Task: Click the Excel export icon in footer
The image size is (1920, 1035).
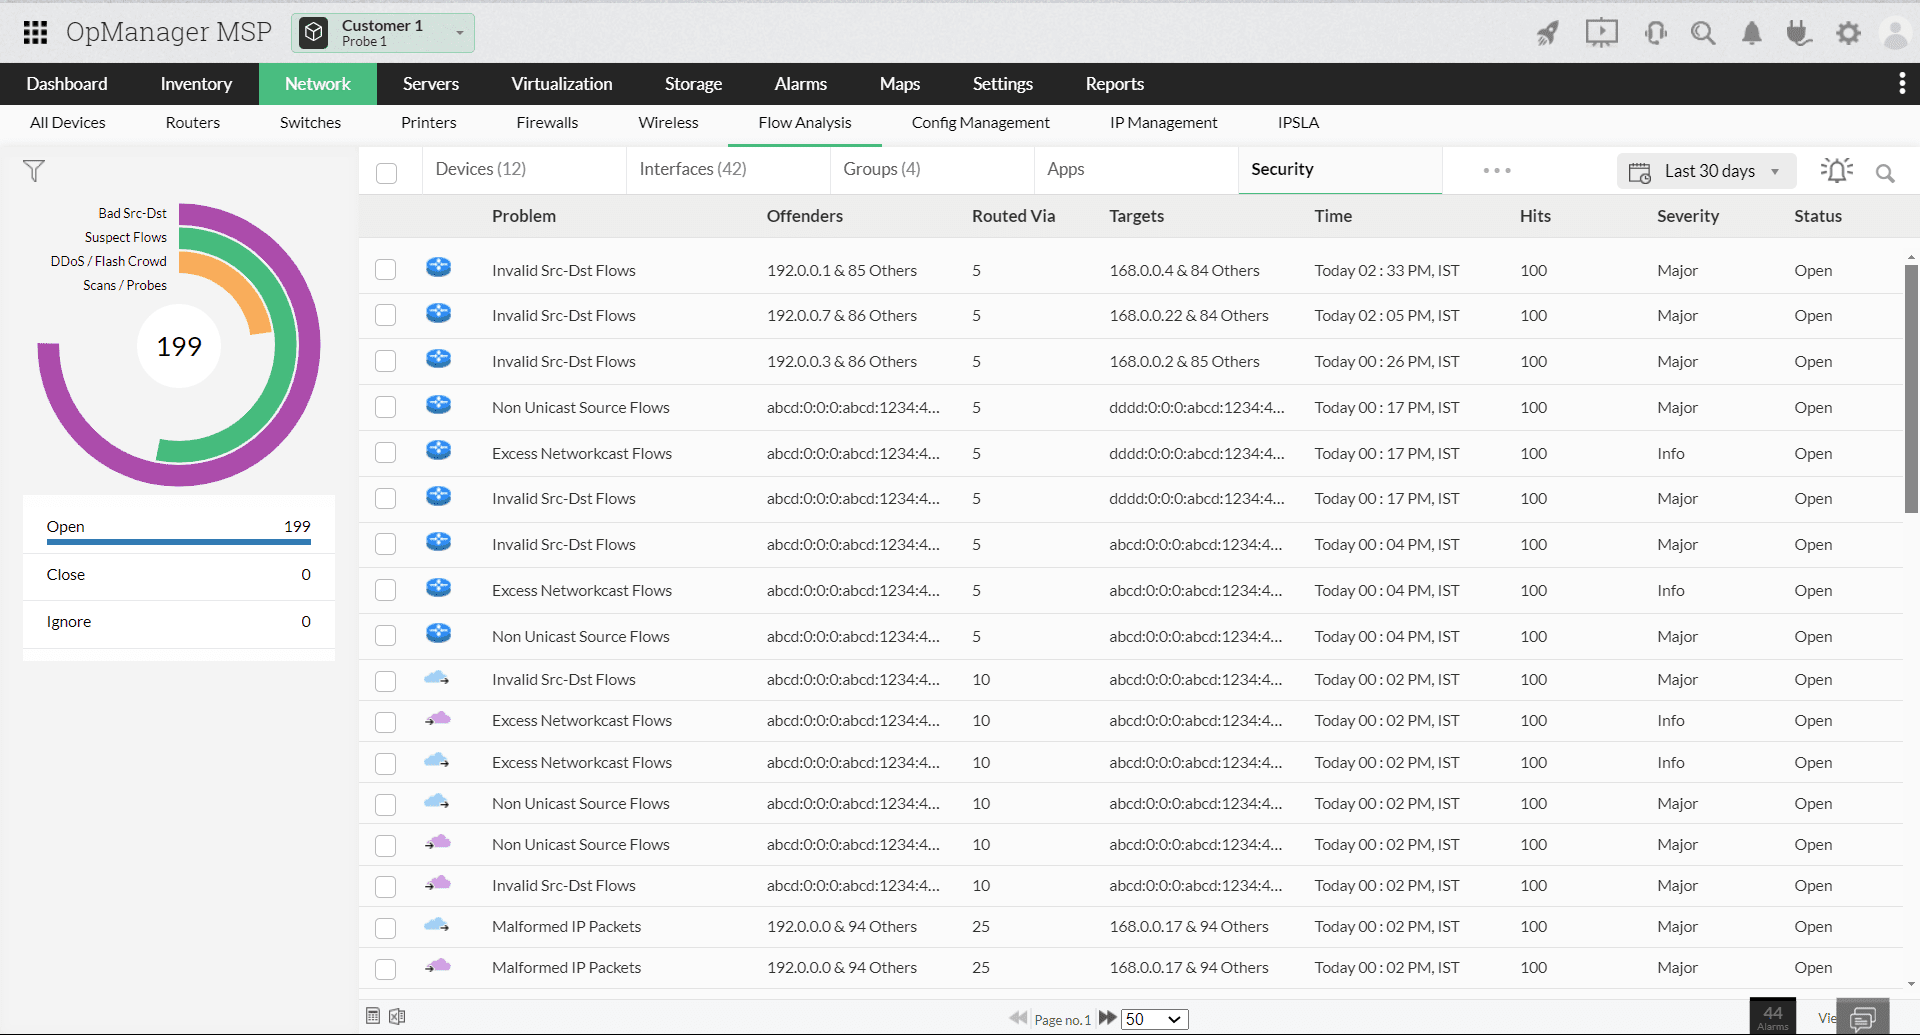Action: 397,1016
